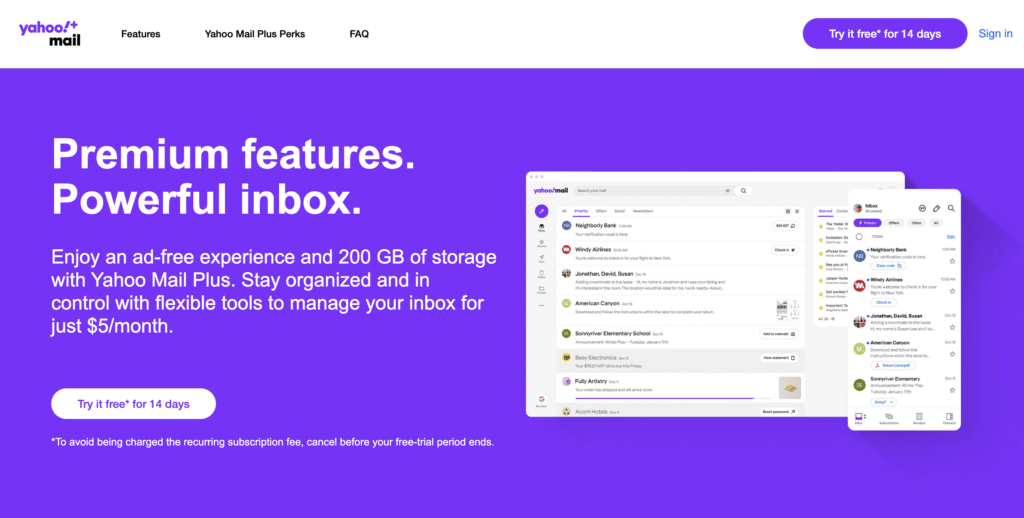This screenshot has width=1024, height=518.
Task: Select Subscriptions in the mobile bottom bar
Action: [889, 419]
